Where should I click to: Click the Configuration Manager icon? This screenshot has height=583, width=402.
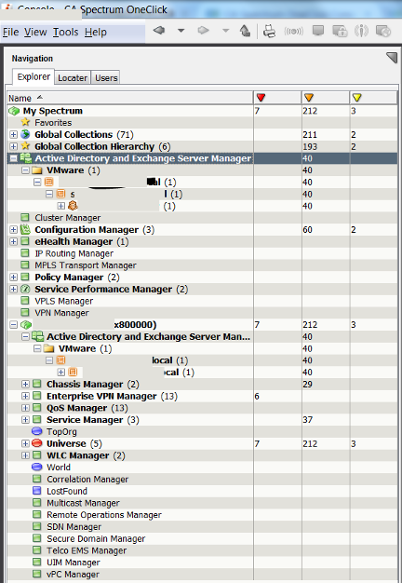[x=25, y=229]
